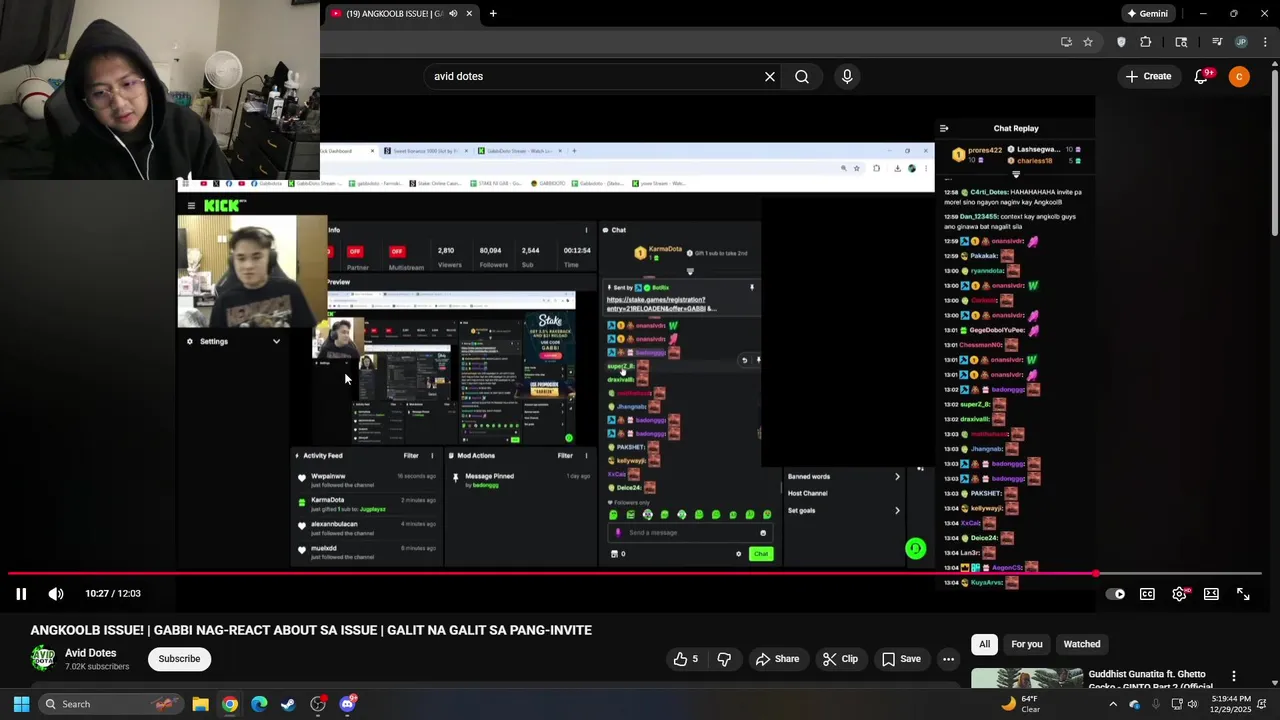1280x720 pixels.
Task: Open File Explorer from the taskbar
Action: click(200, 704)
